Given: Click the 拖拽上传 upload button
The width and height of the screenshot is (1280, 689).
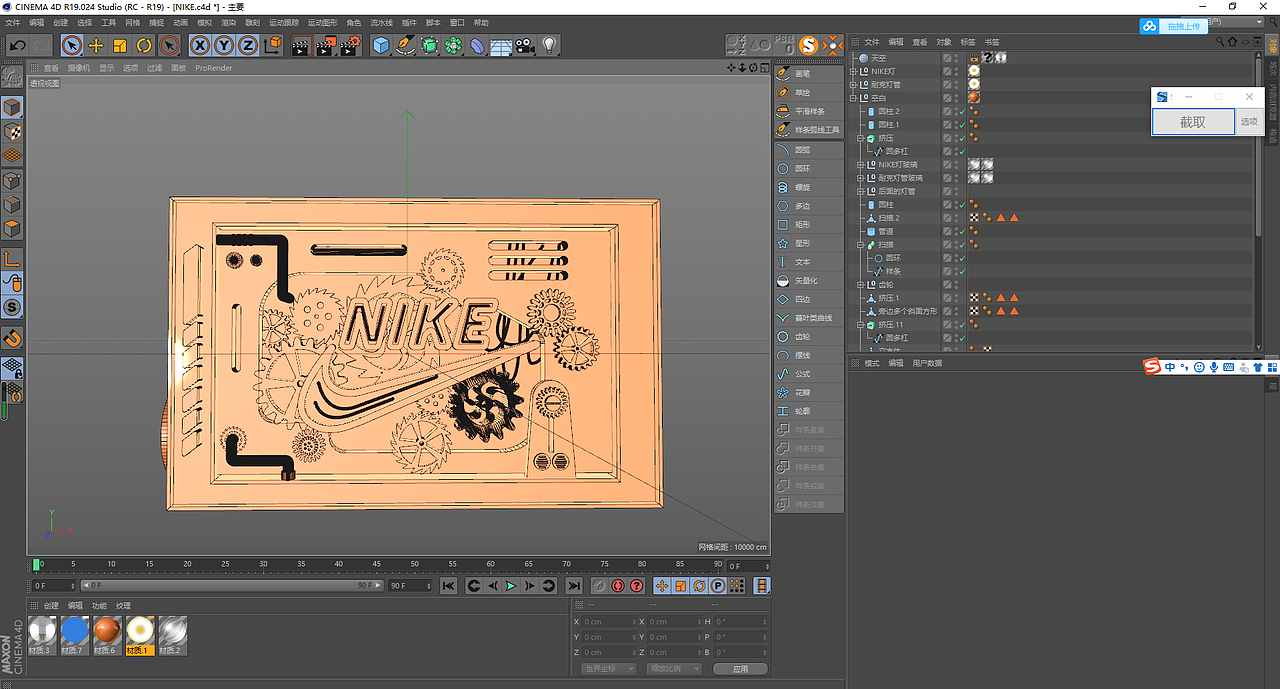Looking at the screenshot, I should [x=1175, y=27].
